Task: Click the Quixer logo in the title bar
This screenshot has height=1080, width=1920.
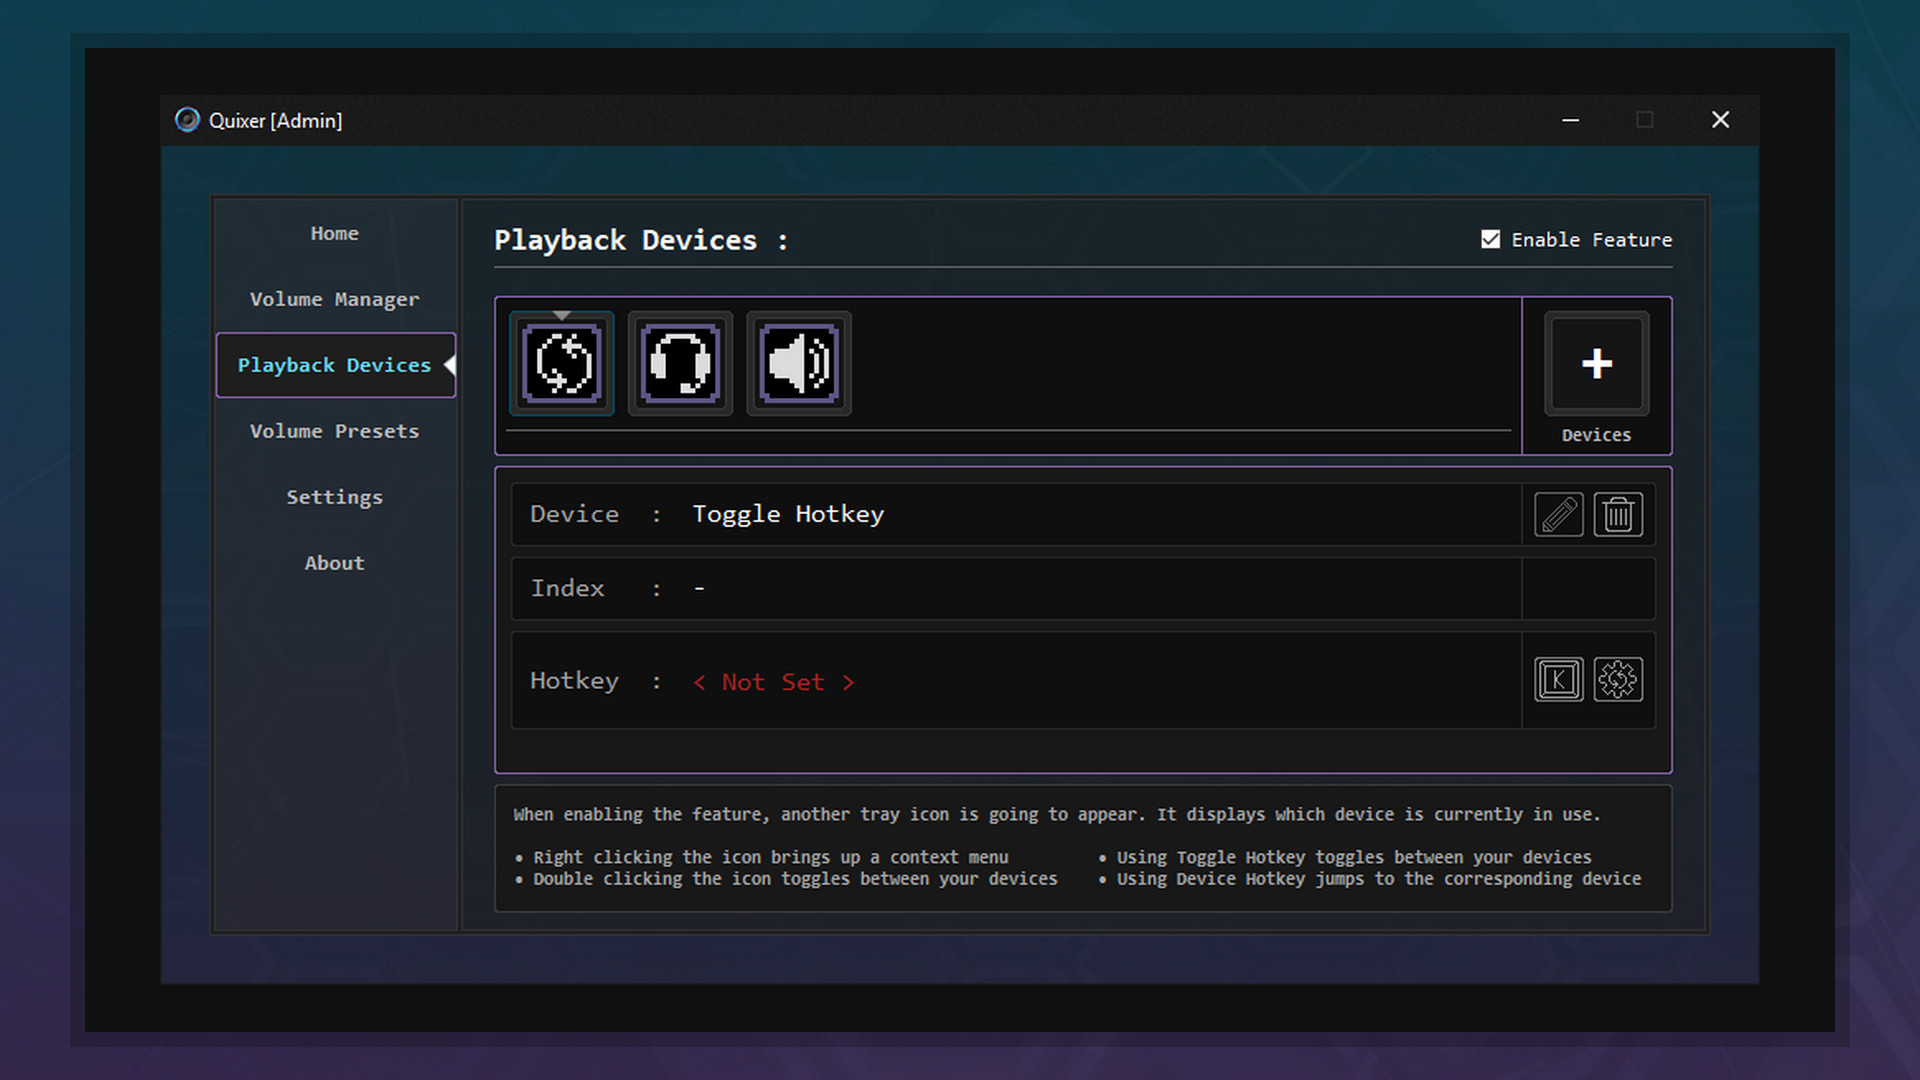Action: tap(186, 120)
